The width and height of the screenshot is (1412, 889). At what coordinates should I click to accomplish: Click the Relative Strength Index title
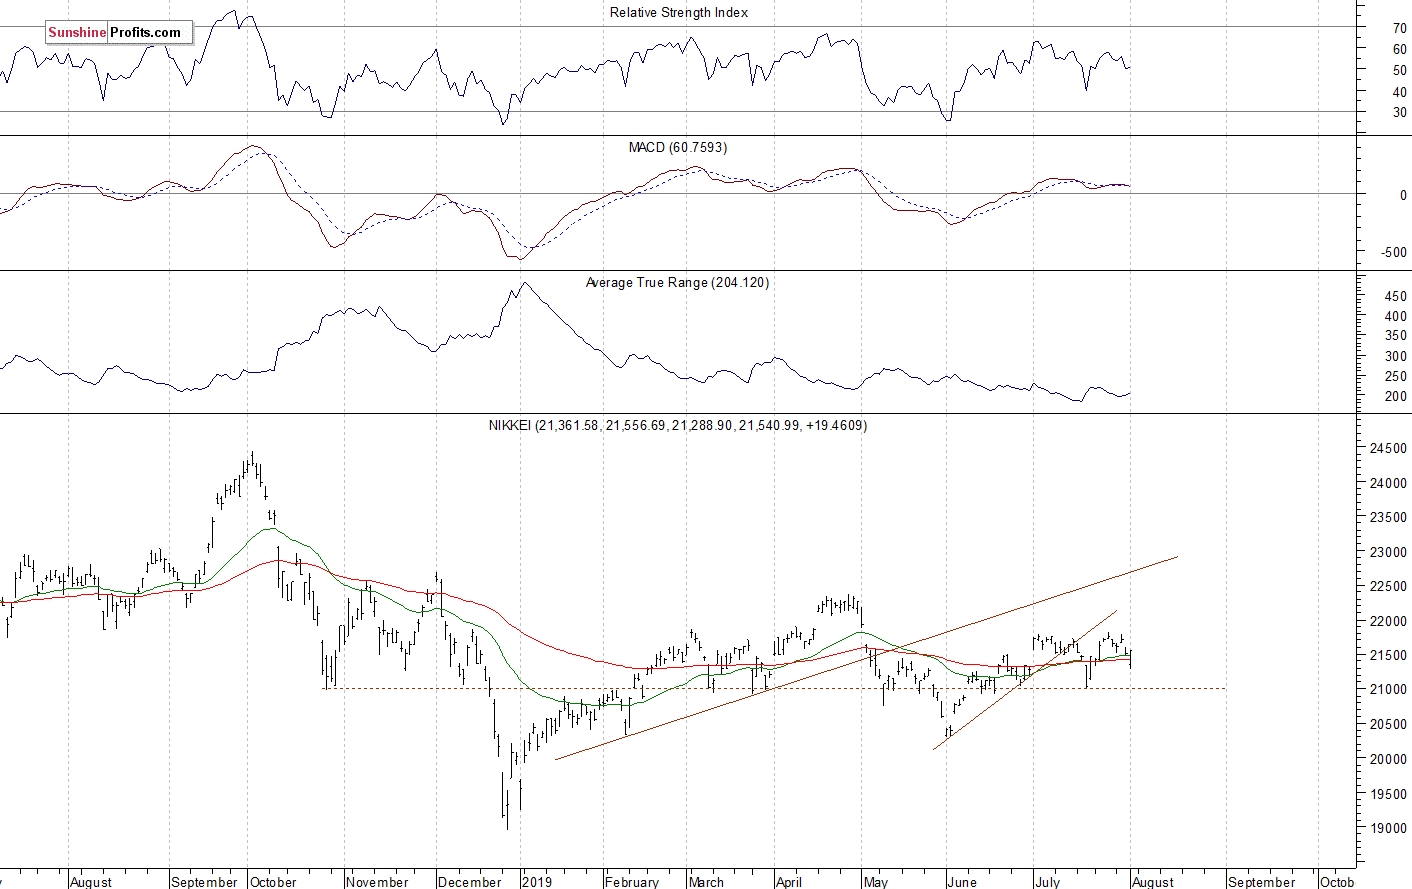[679, 12]
